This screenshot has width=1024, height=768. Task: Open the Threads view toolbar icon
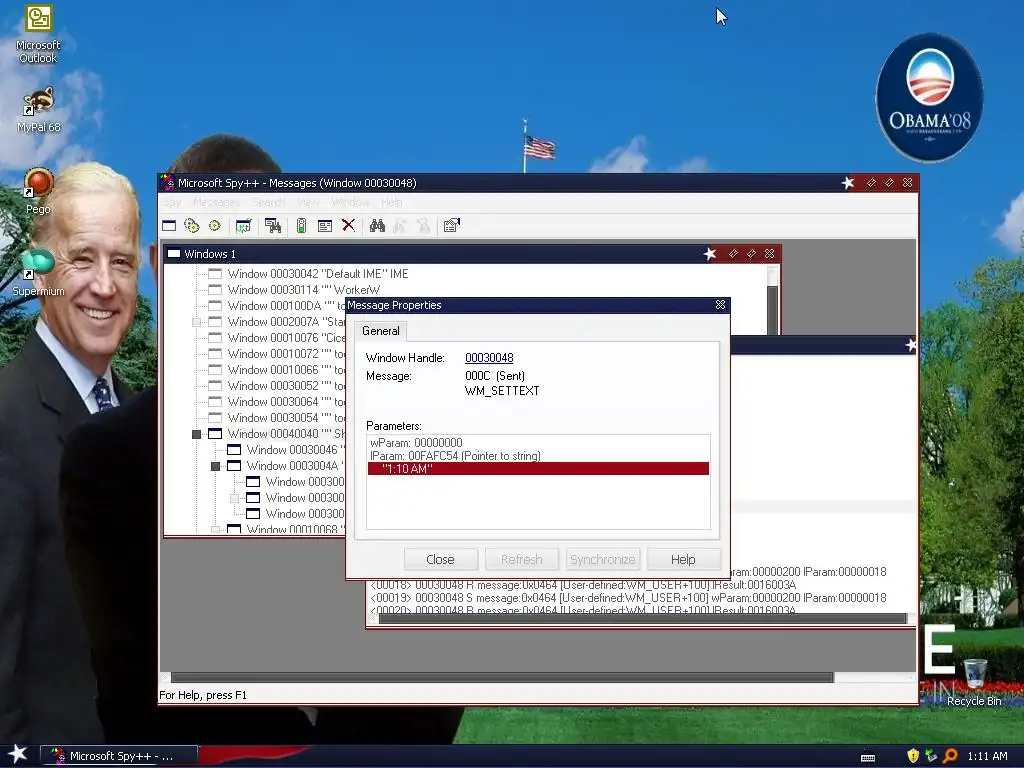(215, 226)
